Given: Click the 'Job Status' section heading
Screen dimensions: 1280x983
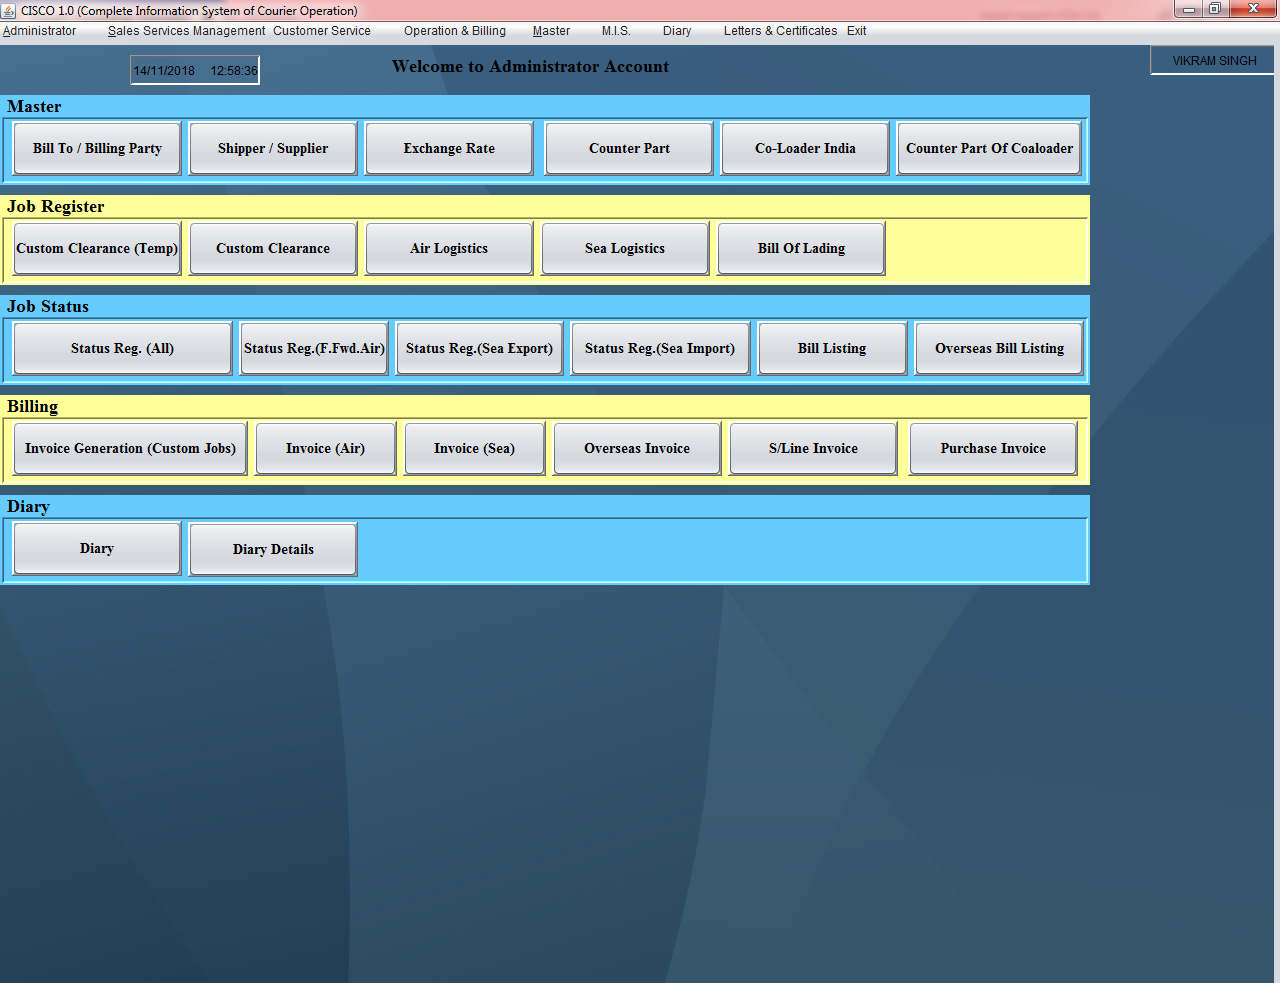Looking at the screenshot, I should [x=48, y=307].
